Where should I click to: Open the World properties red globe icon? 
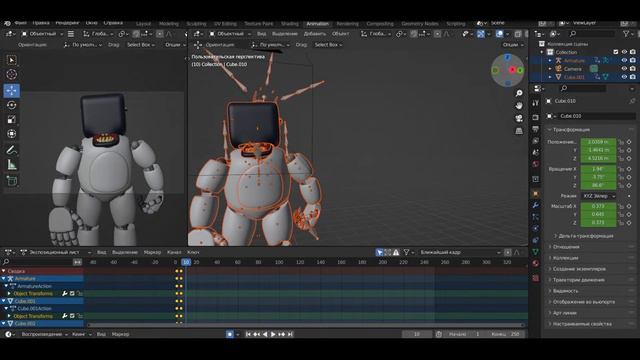point(536,164)
